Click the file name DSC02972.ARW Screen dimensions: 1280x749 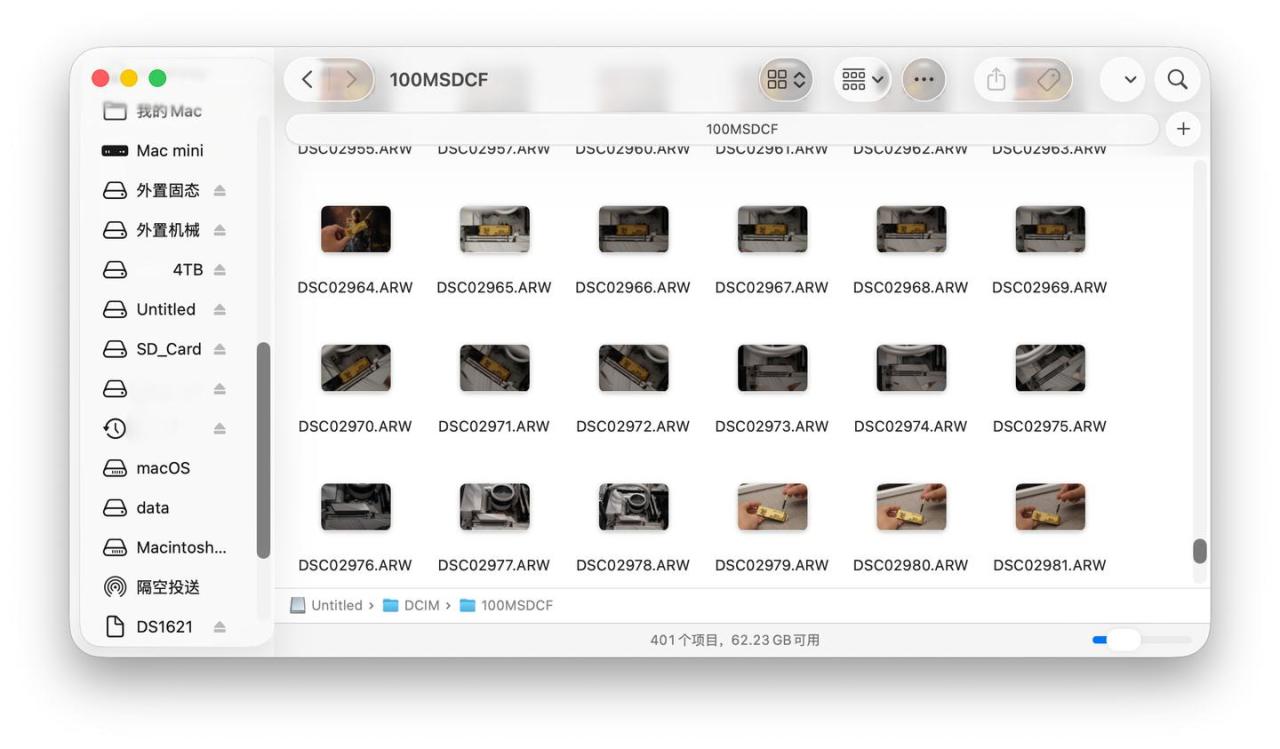tap(633, 427)
